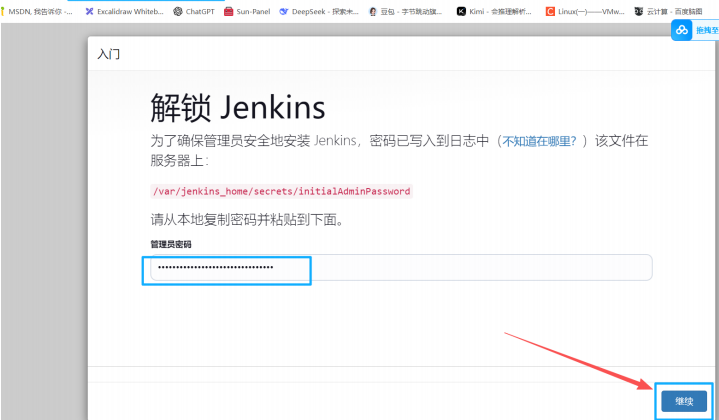Click the 请从本地复制密码并粘贴到下面 text

248,220
